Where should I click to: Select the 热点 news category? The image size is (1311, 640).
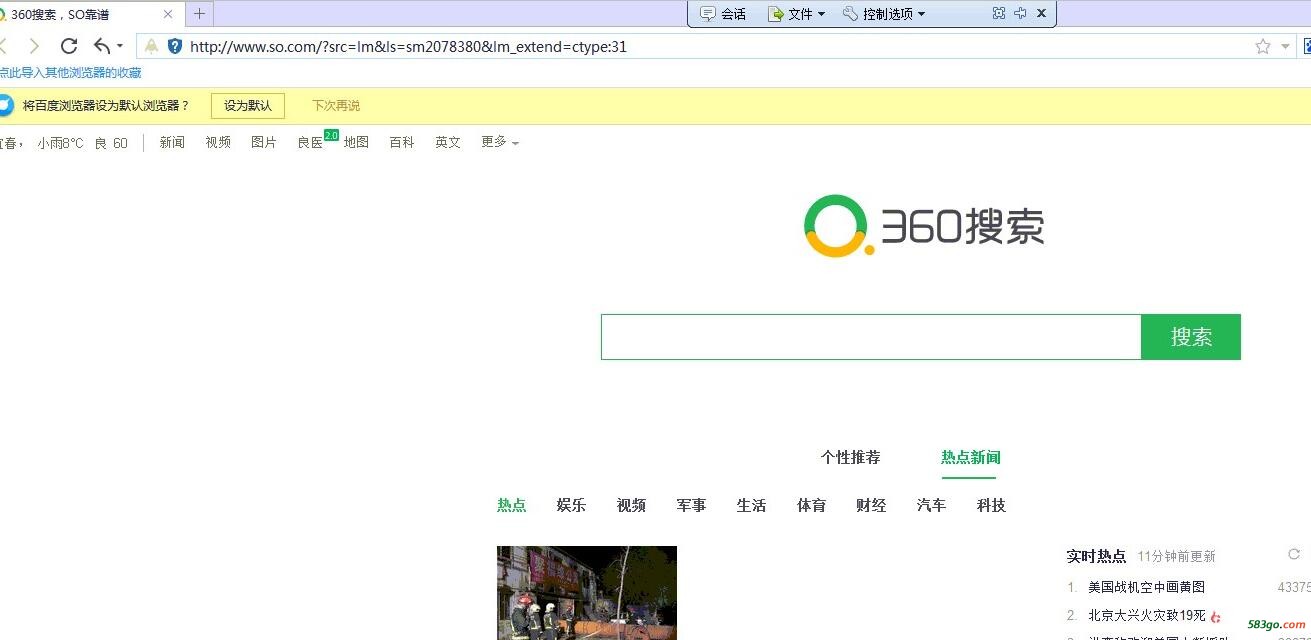tap(512, 506)
